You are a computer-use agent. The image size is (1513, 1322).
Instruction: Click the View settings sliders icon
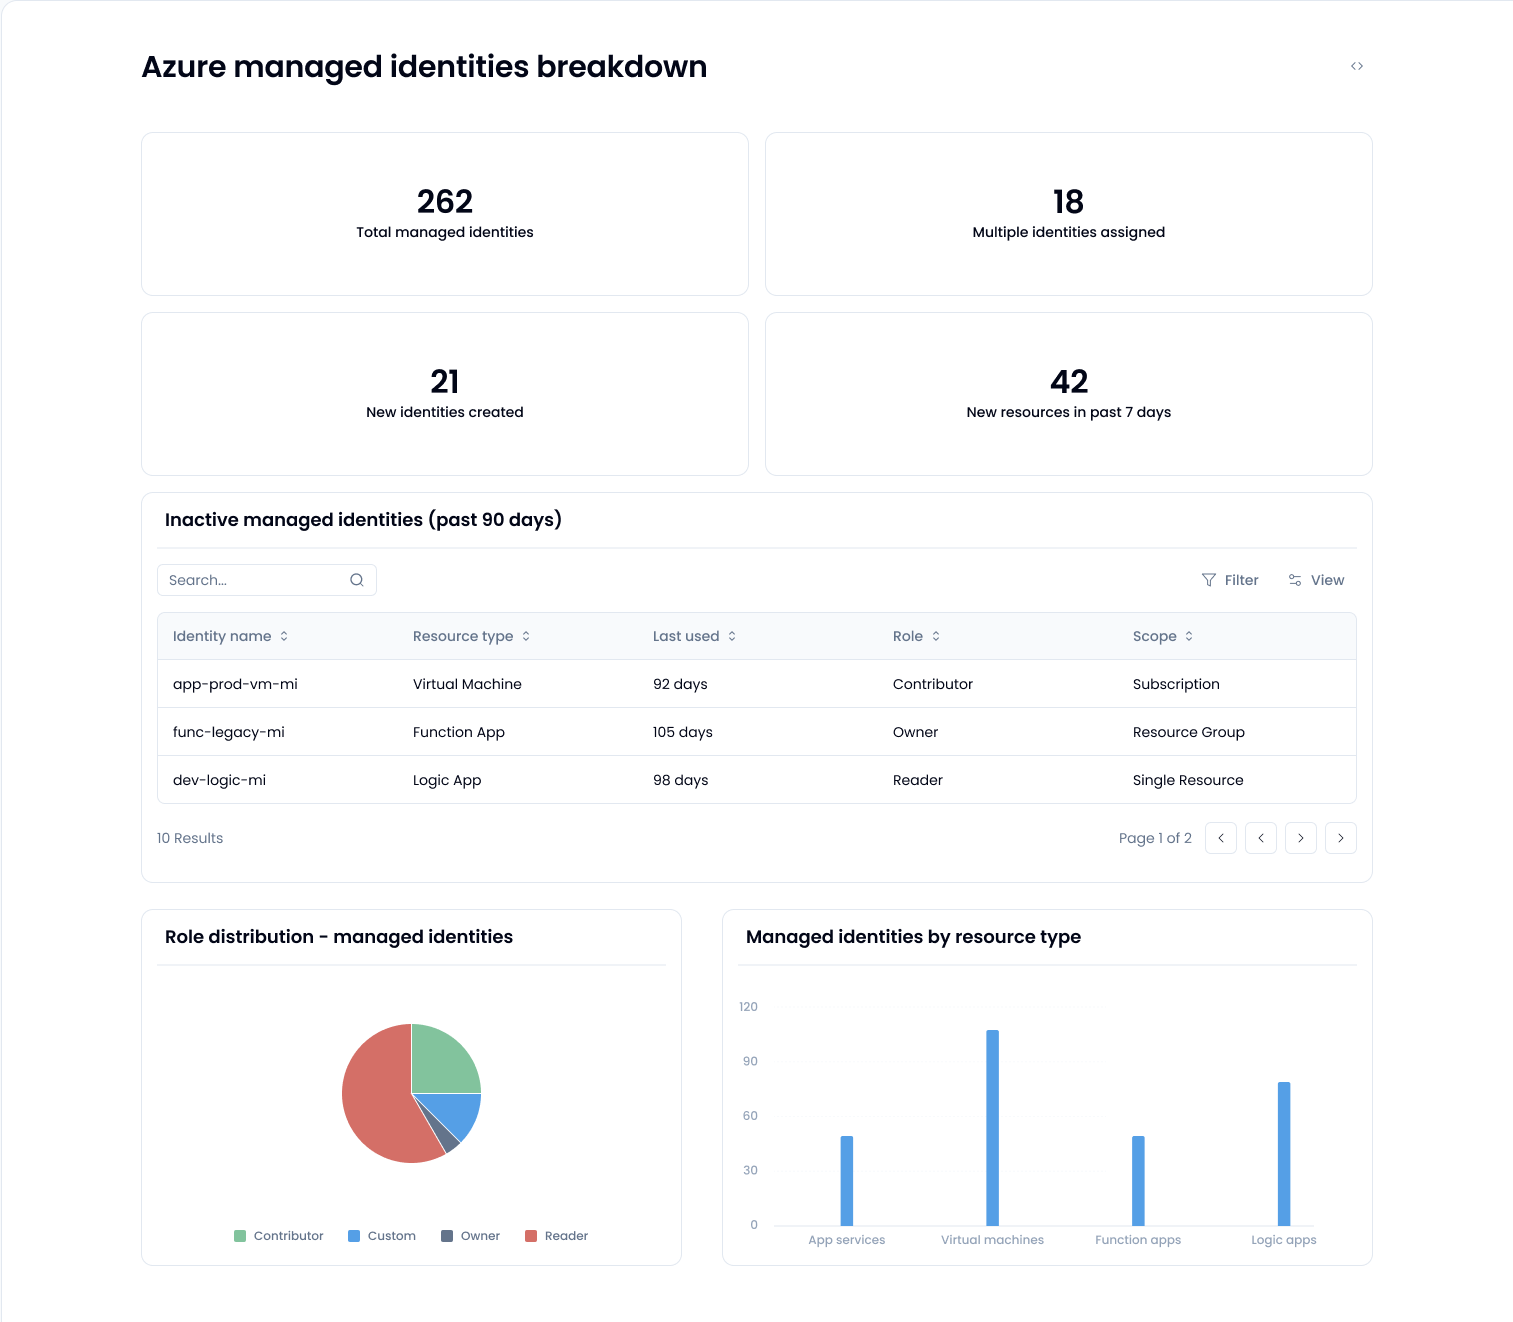[1295, 580]
